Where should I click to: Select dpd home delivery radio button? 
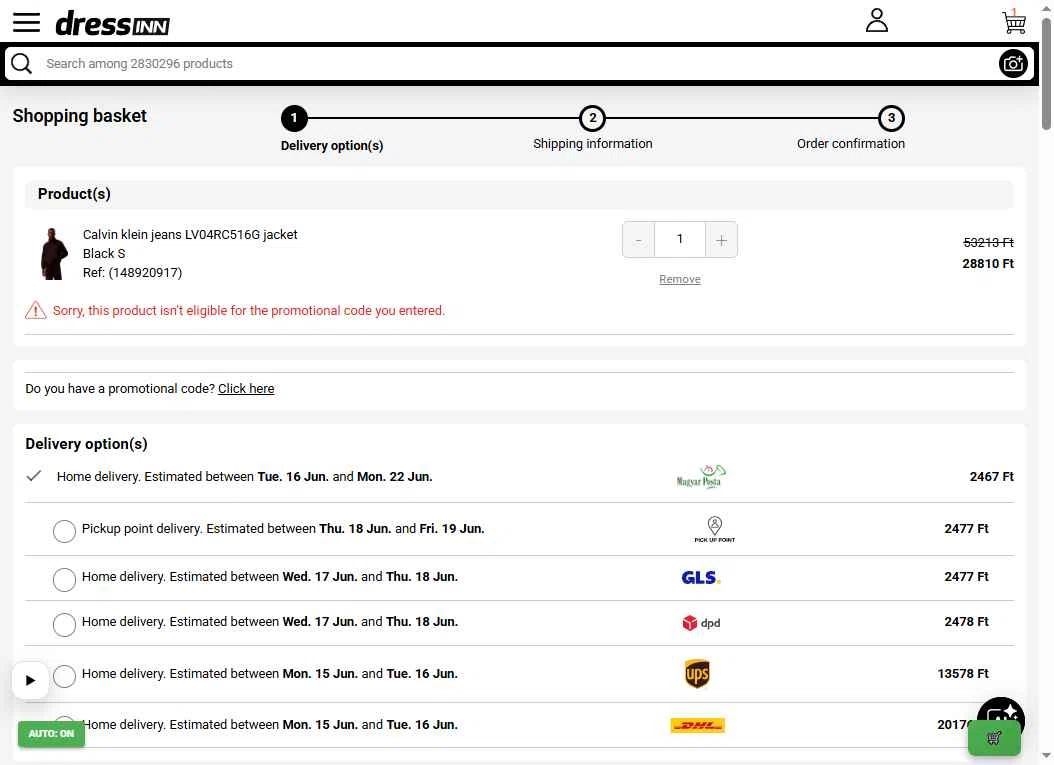(x=64, y=625)
